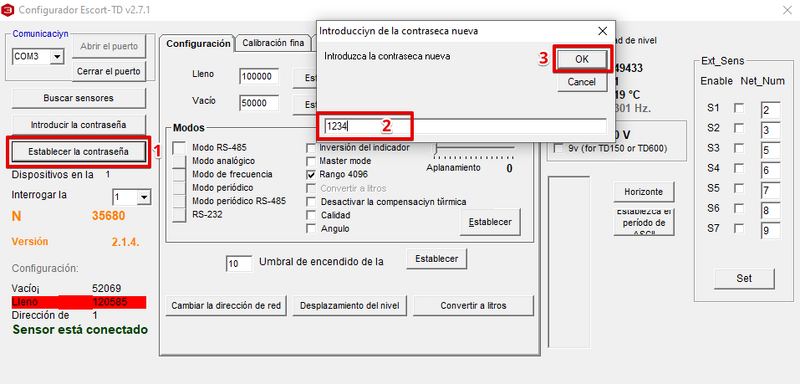
Task: Switch to Configuración tab
Action: coord(198,44)
